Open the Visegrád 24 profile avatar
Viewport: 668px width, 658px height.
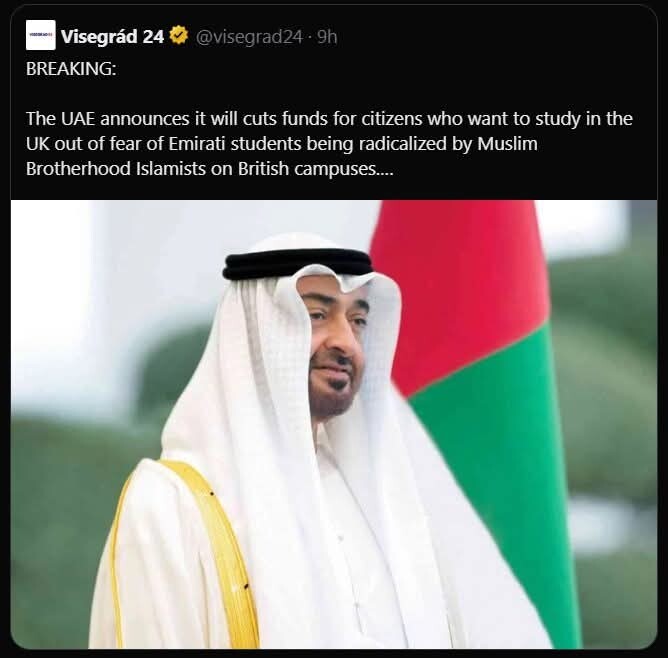point(40,35)
